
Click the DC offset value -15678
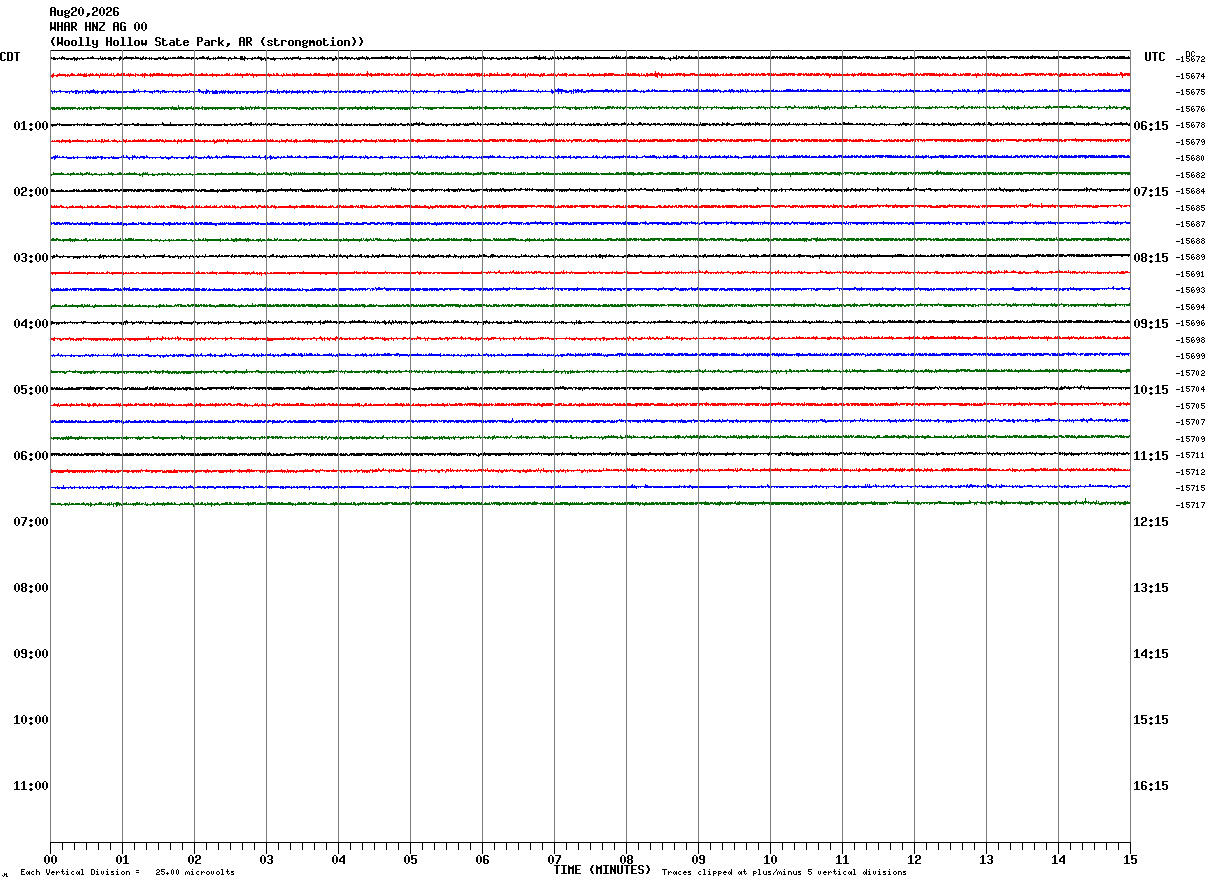[x=1190, y=125]
